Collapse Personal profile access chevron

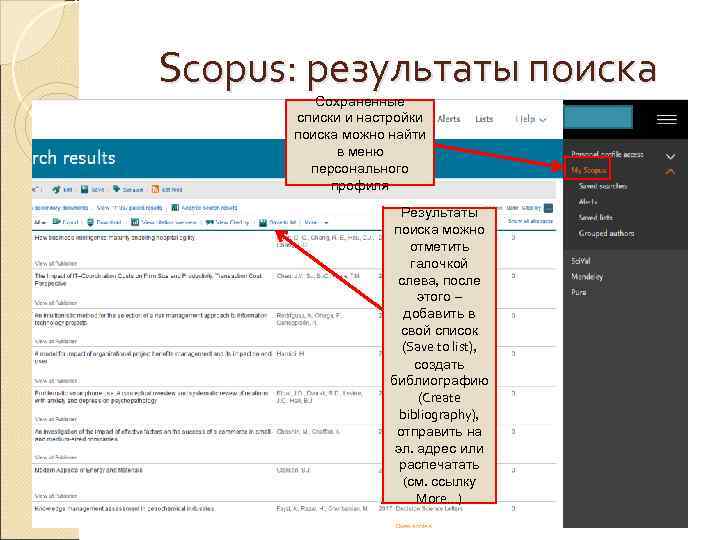coord(670,157)
